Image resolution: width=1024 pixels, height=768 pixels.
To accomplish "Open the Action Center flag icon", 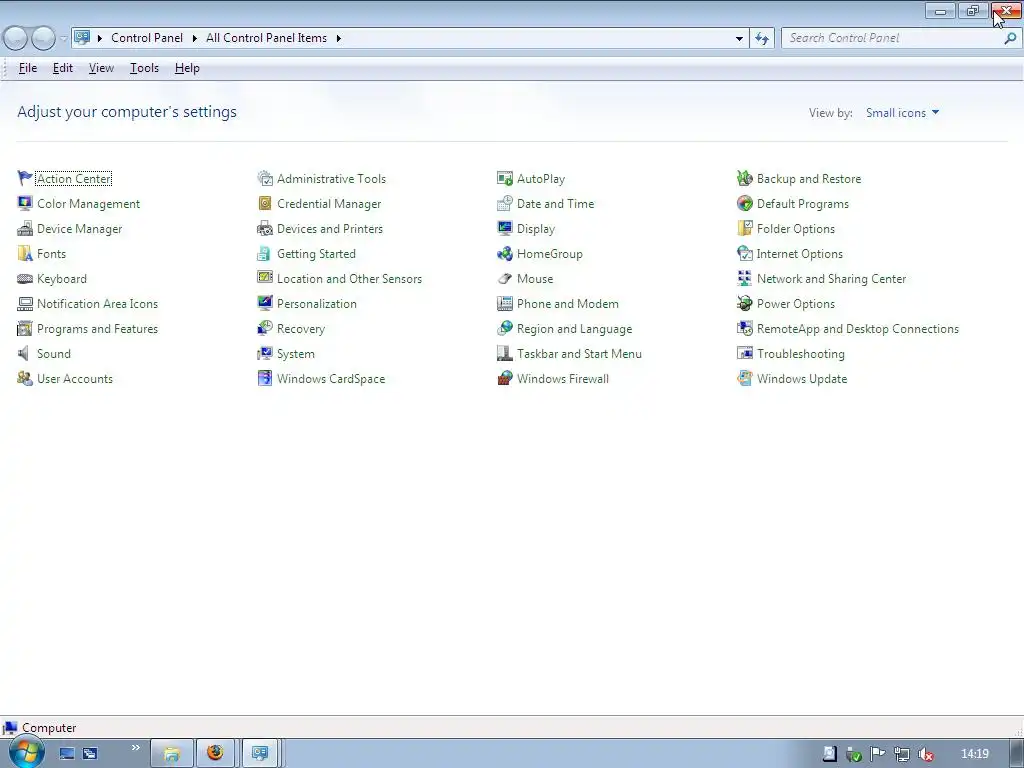I will [x=25, y=178].
